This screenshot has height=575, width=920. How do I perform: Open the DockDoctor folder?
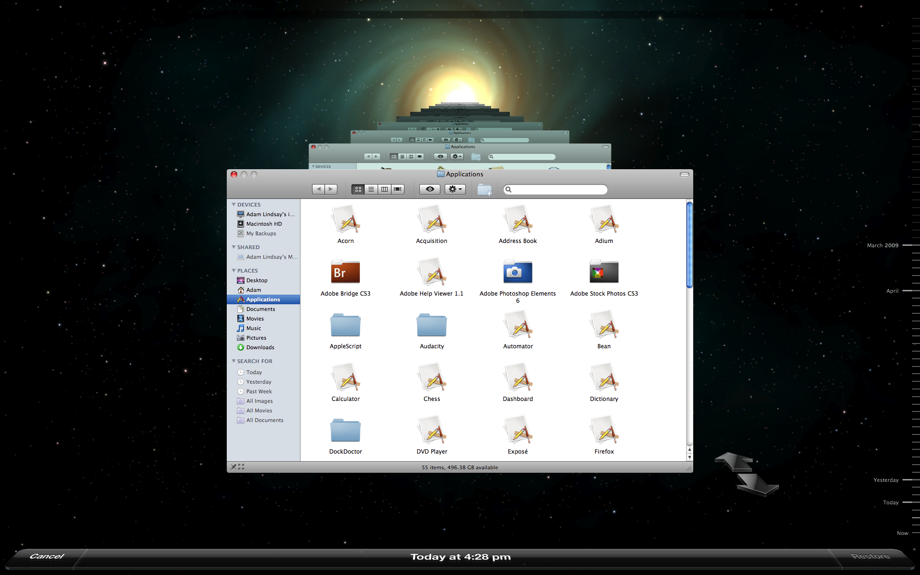click(346, 431)
